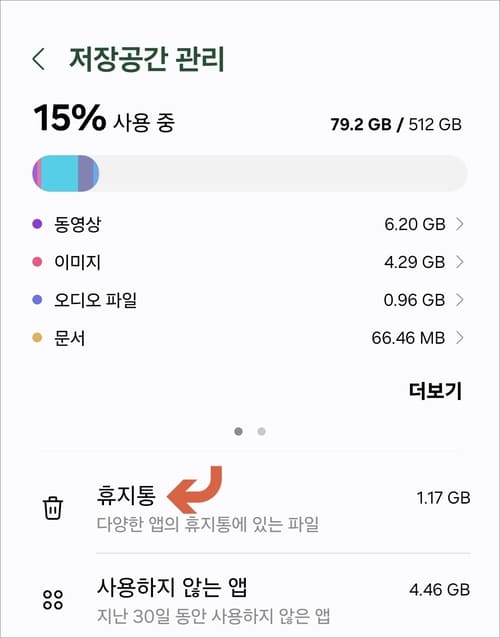Image resolution: width=500 pixels, height=638 pixels.
Task: Select the pink dot next to 이미지
Action: click(37, 262)
